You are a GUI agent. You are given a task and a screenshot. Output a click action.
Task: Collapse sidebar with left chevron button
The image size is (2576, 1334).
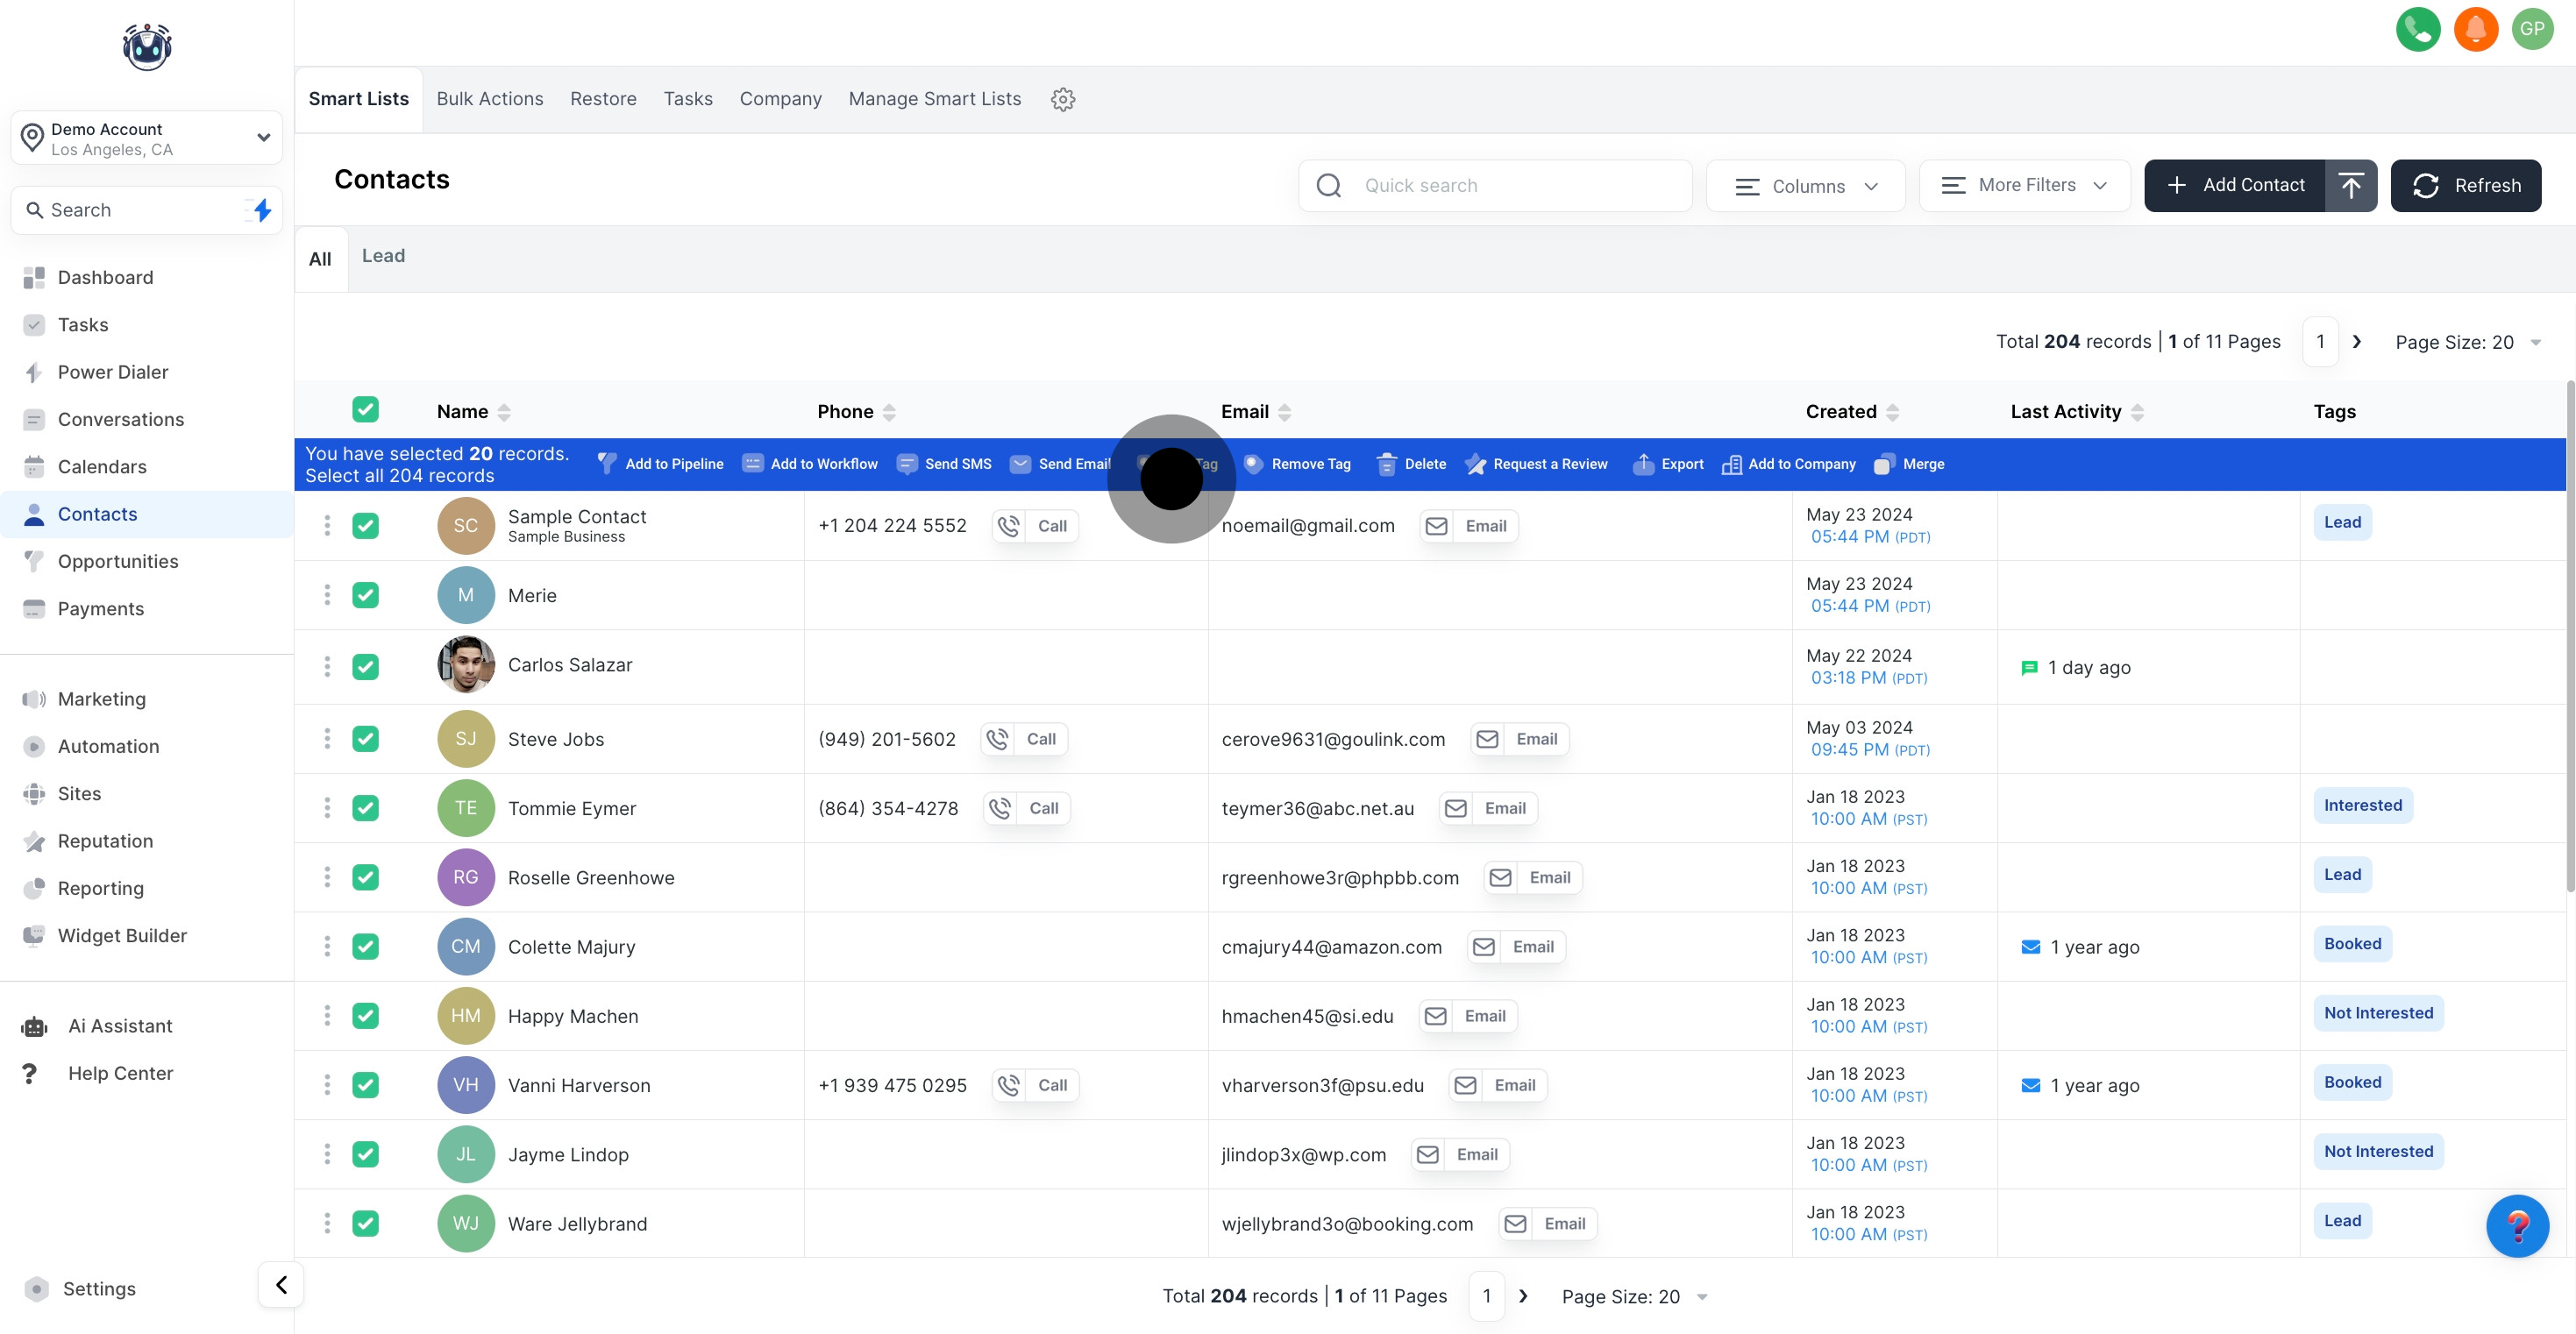(281, 1284)
